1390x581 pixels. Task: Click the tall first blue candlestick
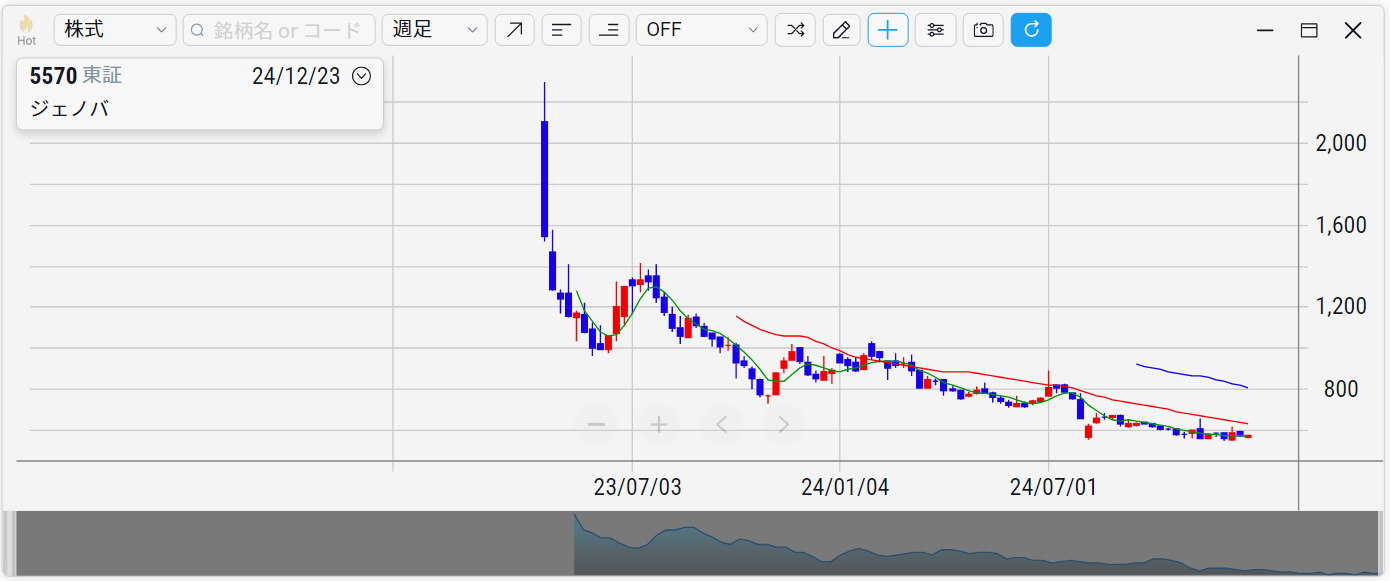tap(544, 178)
